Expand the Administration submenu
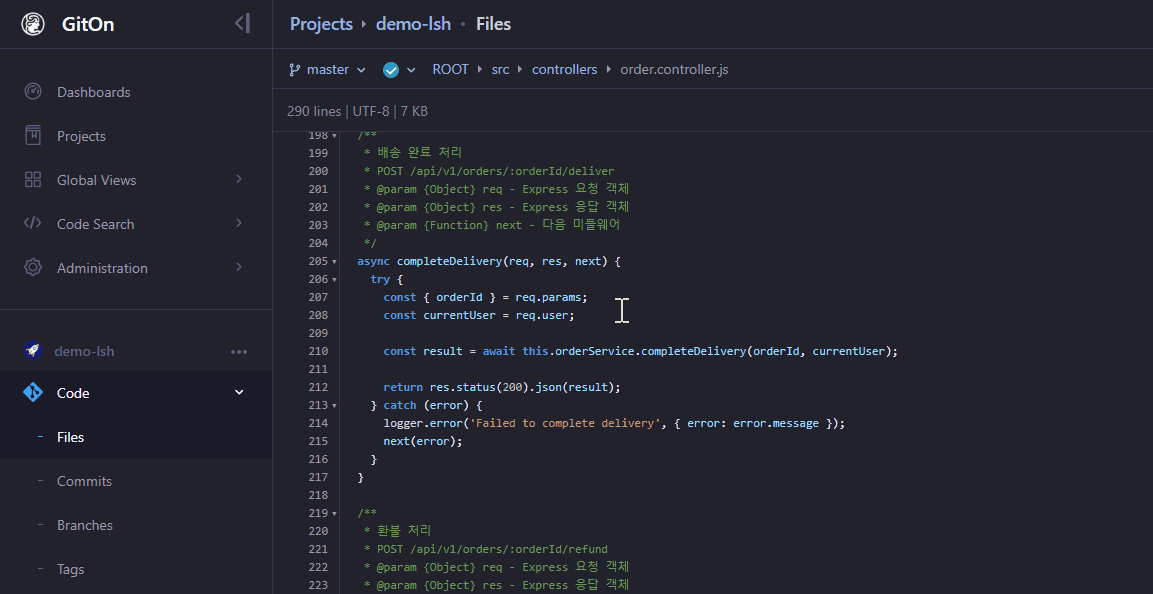The image size is (1153, 594). [239, 268]
